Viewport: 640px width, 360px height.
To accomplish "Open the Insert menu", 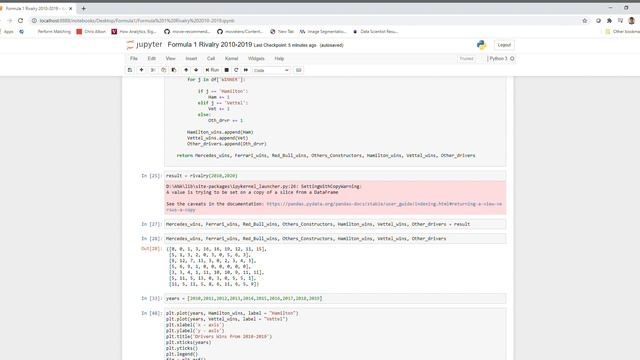I will [x=191, y=59].
